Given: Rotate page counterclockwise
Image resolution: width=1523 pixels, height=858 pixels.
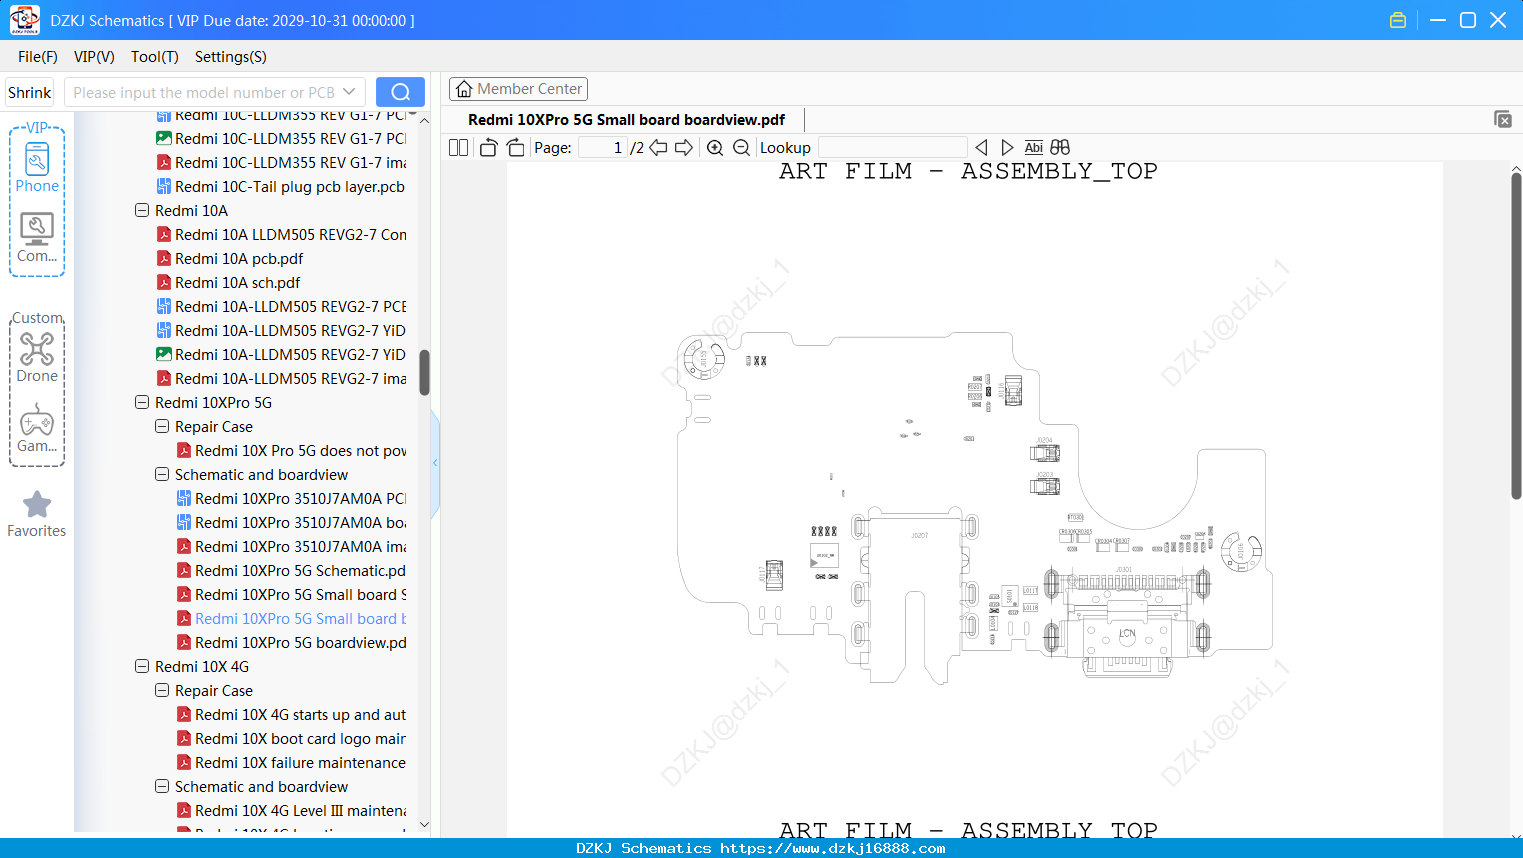Looking at the screenshot, I should click(488, 148).
